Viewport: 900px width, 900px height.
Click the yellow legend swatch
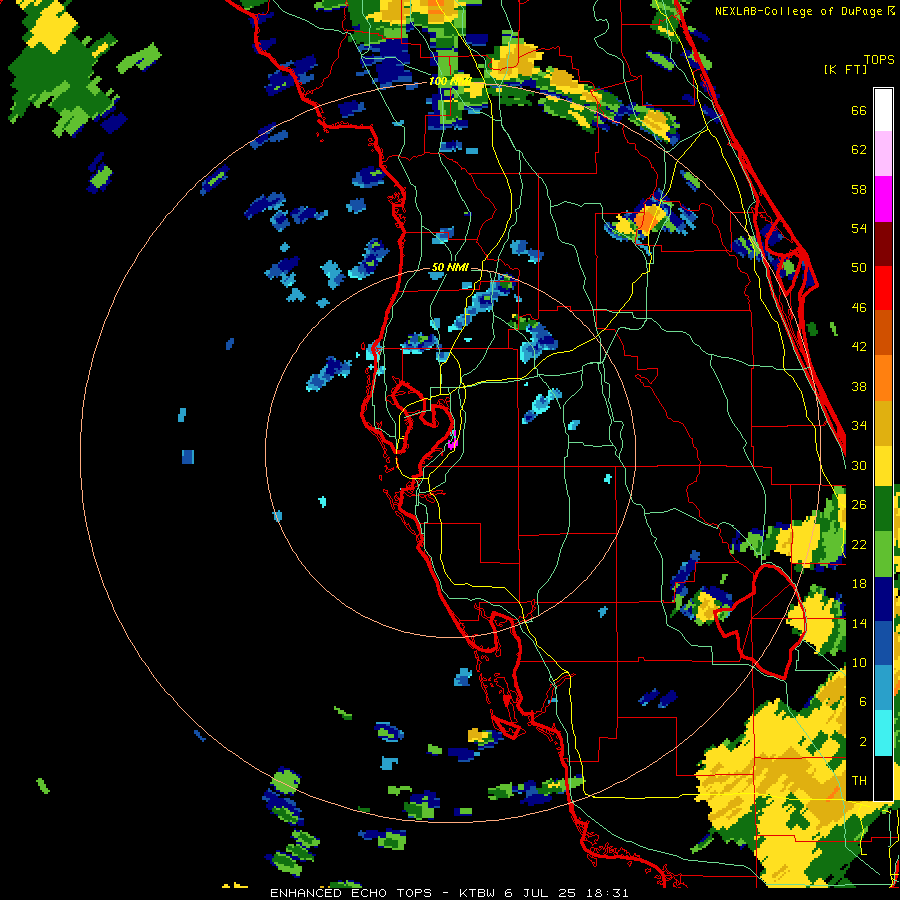[883, 465]
